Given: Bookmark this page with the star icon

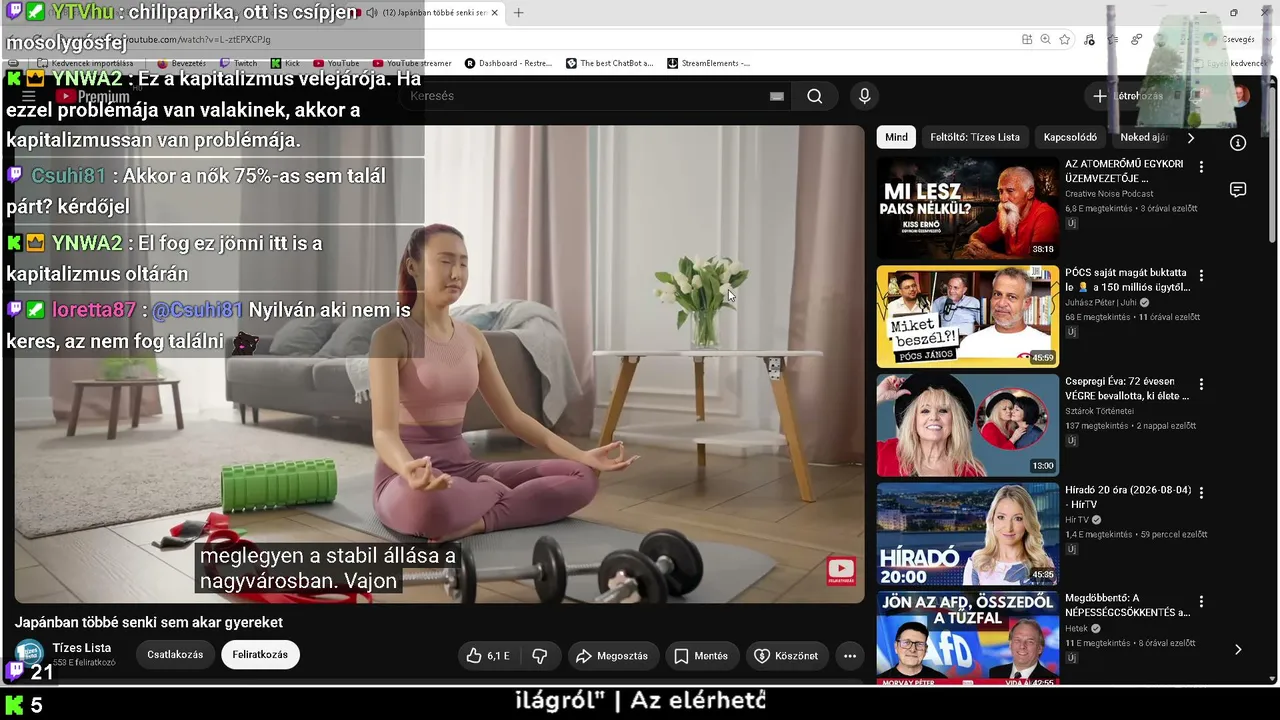Looking at the screenshot, I should tap(1065, 39).
